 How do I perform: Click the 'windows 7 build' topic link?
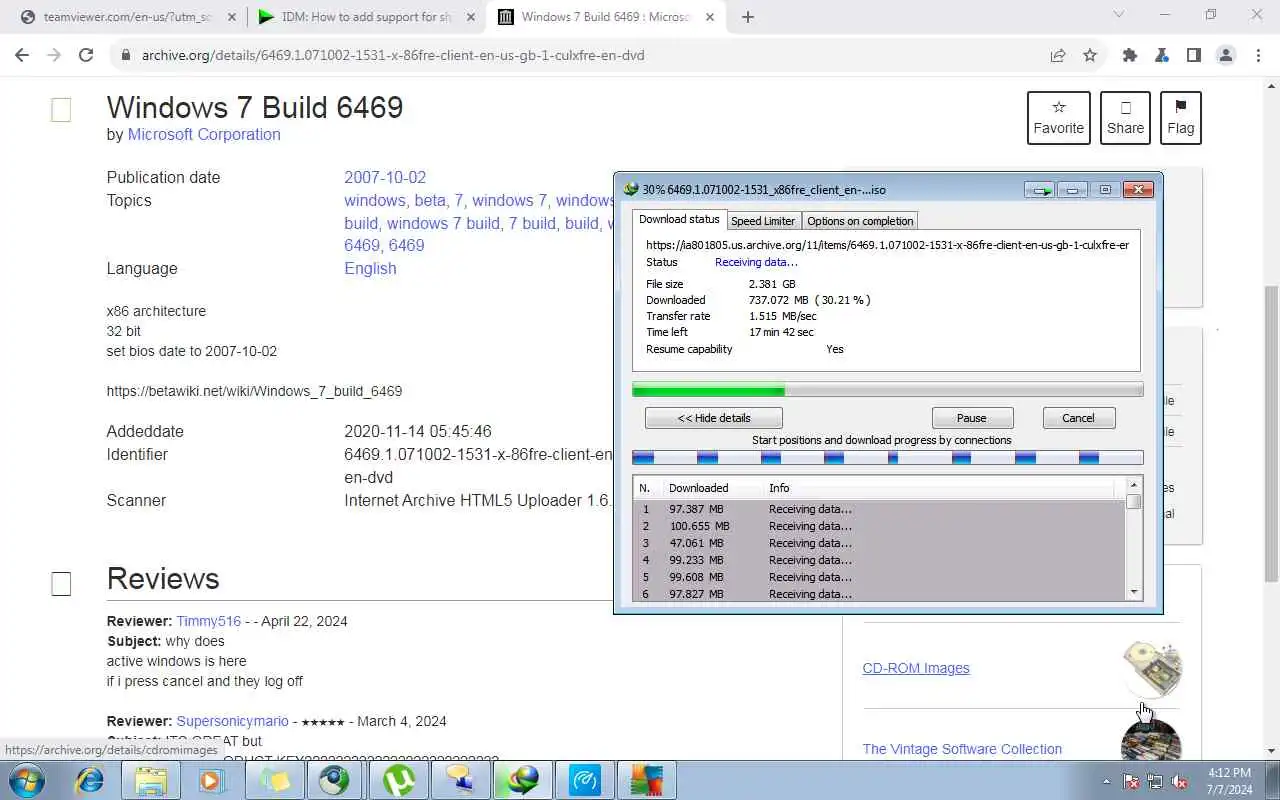coord(442,223)
